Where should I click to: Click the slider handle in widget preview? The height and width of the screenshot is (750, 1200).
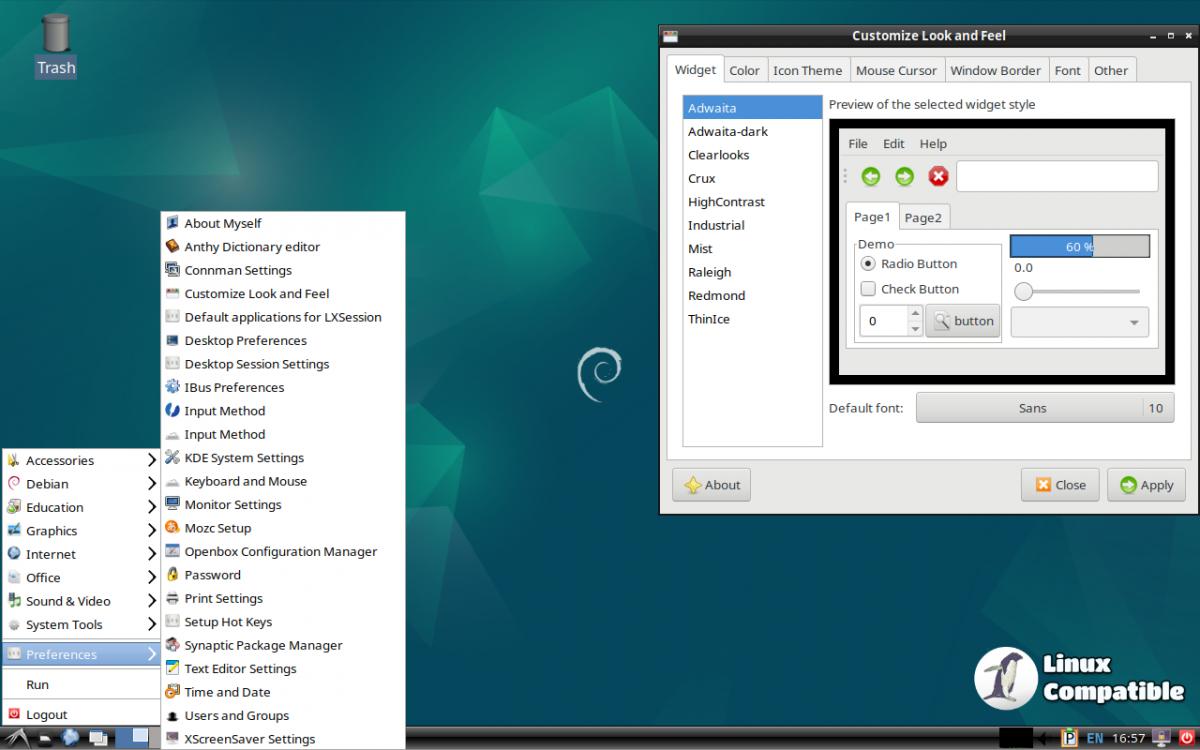pyautogui.click(x=1023, y=291)
